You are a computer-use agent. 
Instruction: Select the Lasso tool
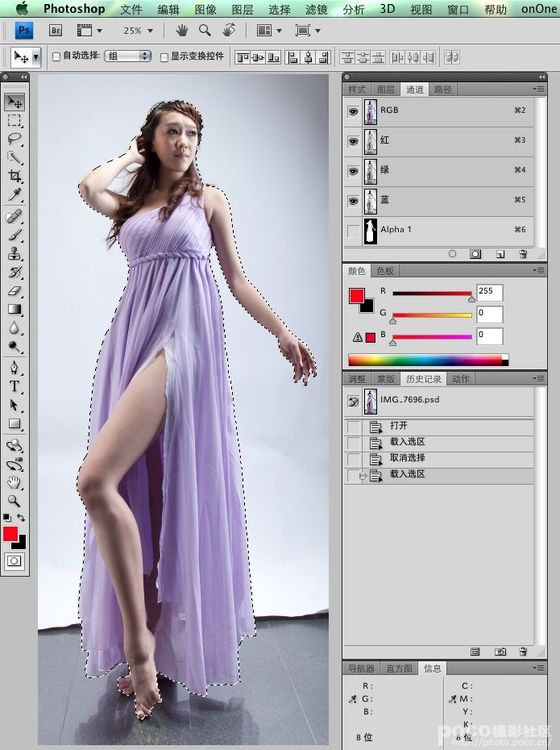point(15,139)
